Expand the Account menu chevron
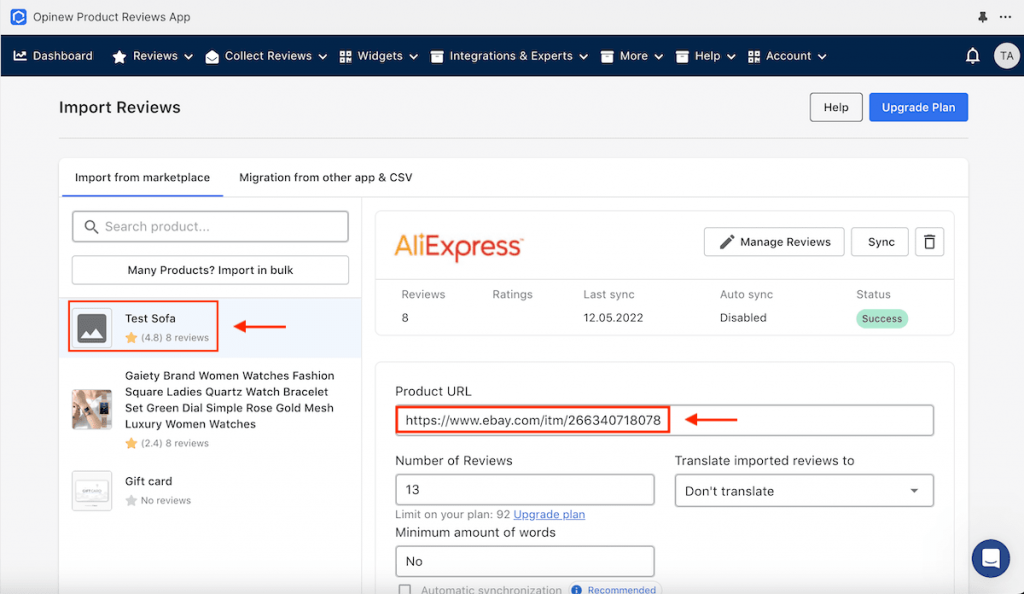 pyautogui.click(x=822, y=57)
